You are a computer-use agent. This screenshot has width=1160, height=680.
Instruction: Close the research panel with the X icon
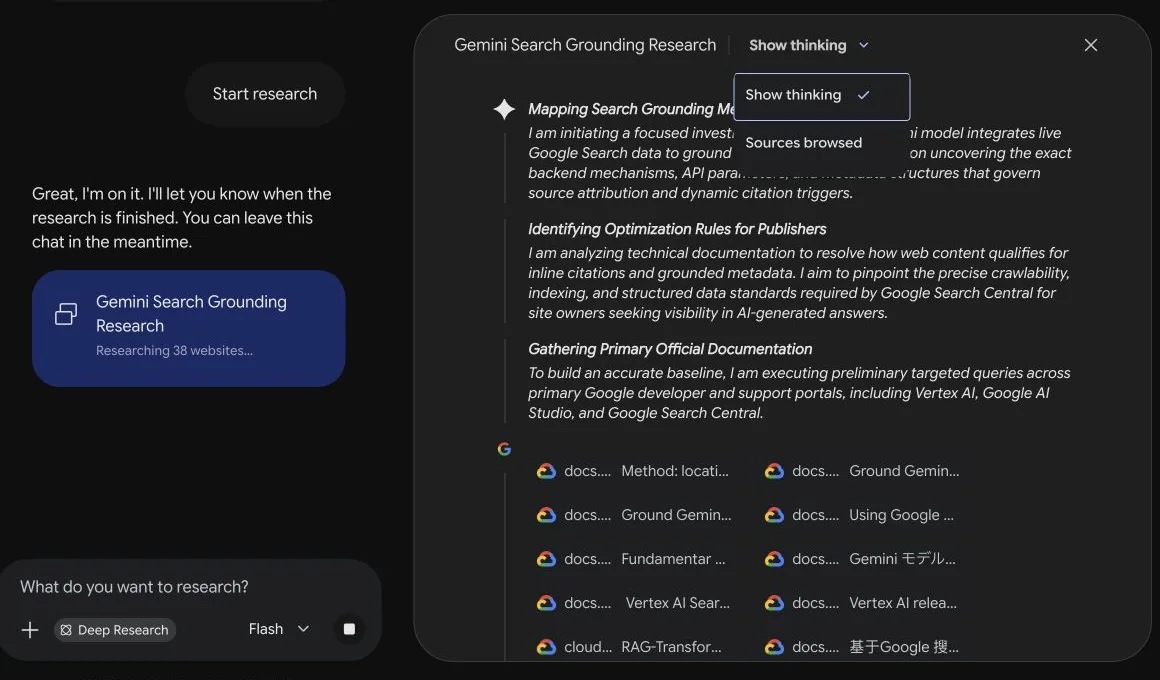1090,45
